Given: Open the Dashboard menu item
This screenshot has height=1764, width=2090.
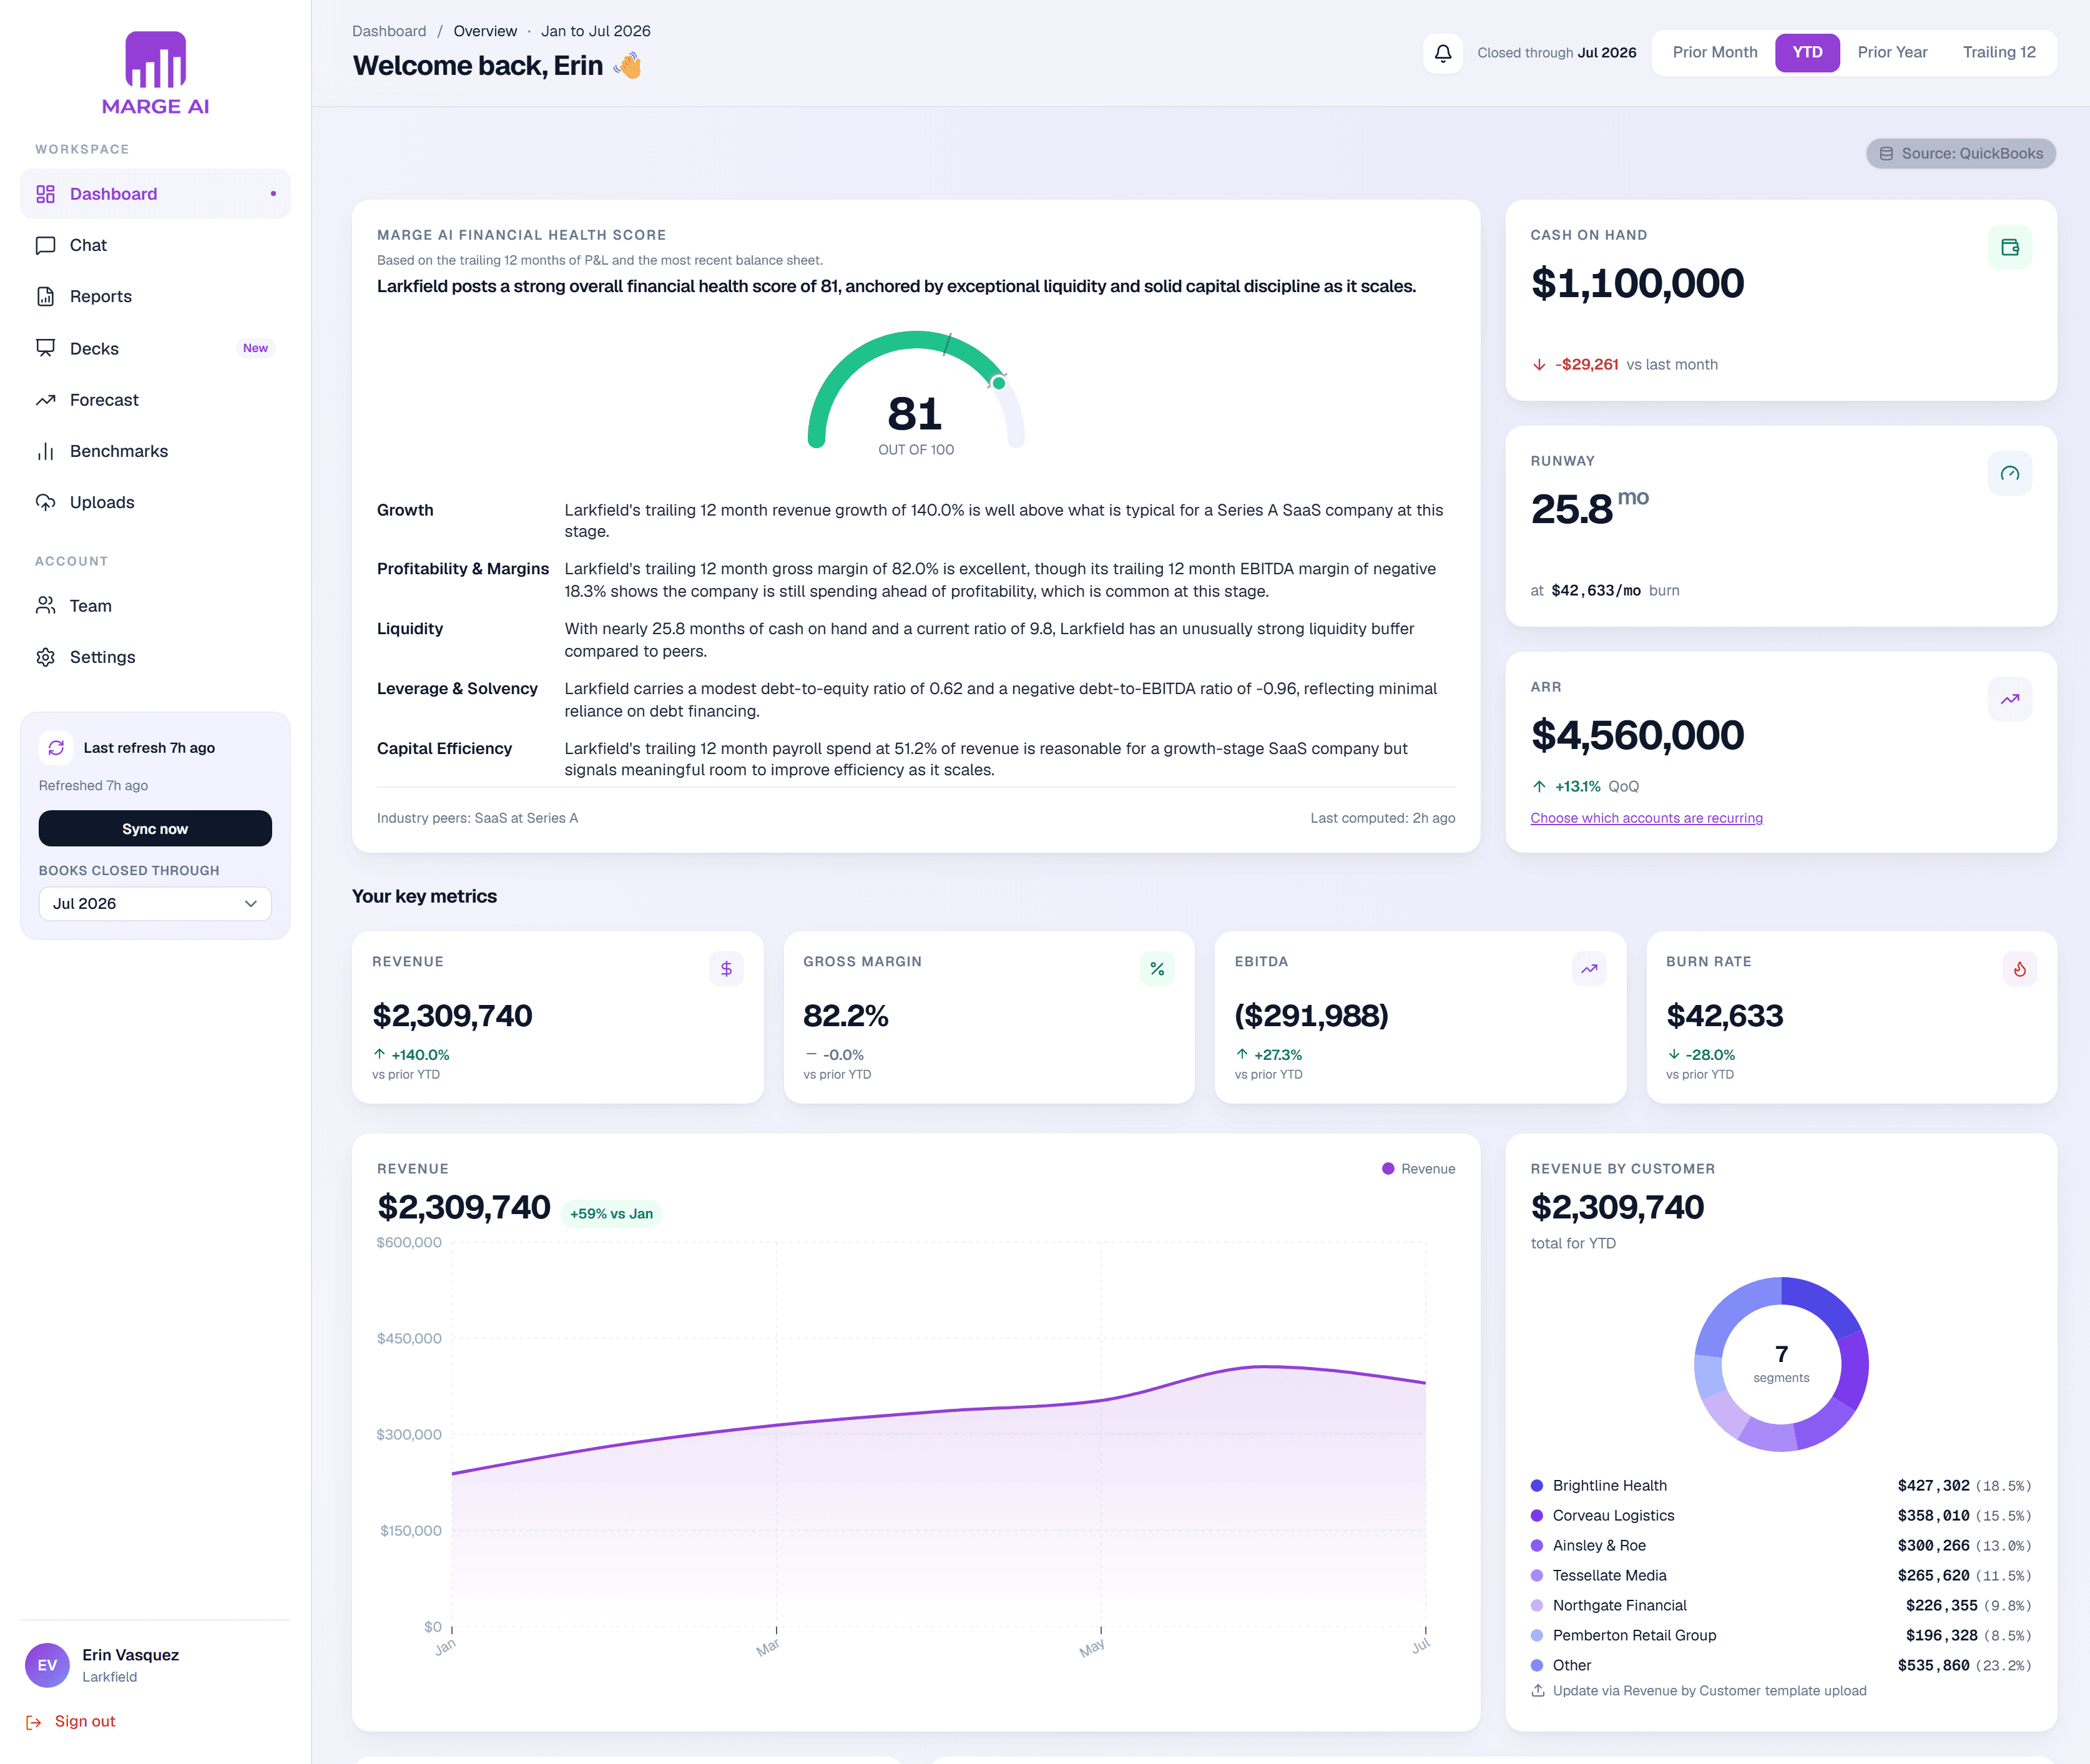Looking at the screenshot, I should [x=155, y=194].
